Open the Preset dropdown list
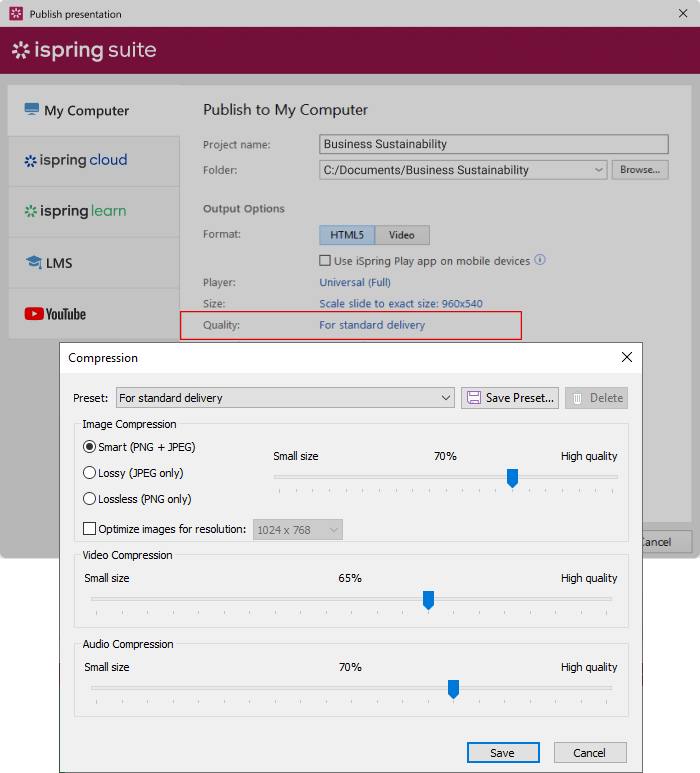This screenshot has height=773, width=700. [x=446, y=398]
